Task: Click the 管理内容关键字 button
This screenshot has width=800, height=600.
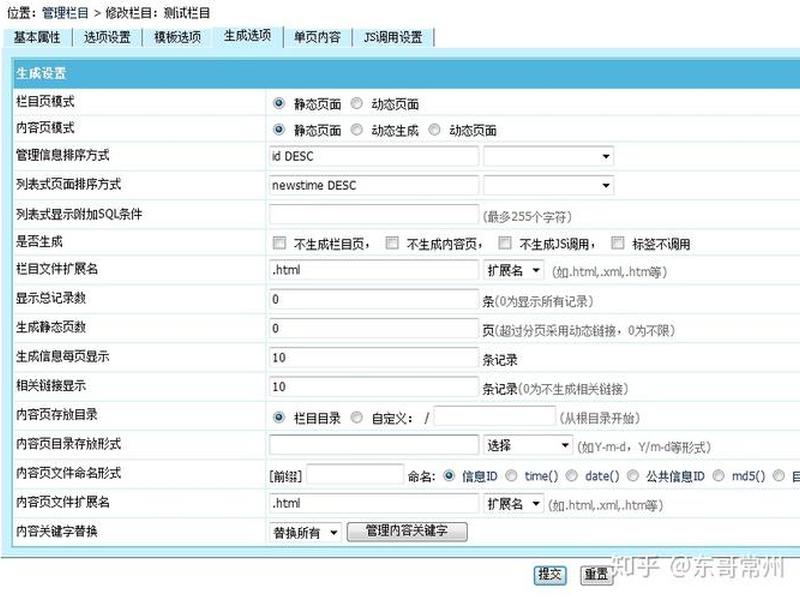Action: click(407, 531)
